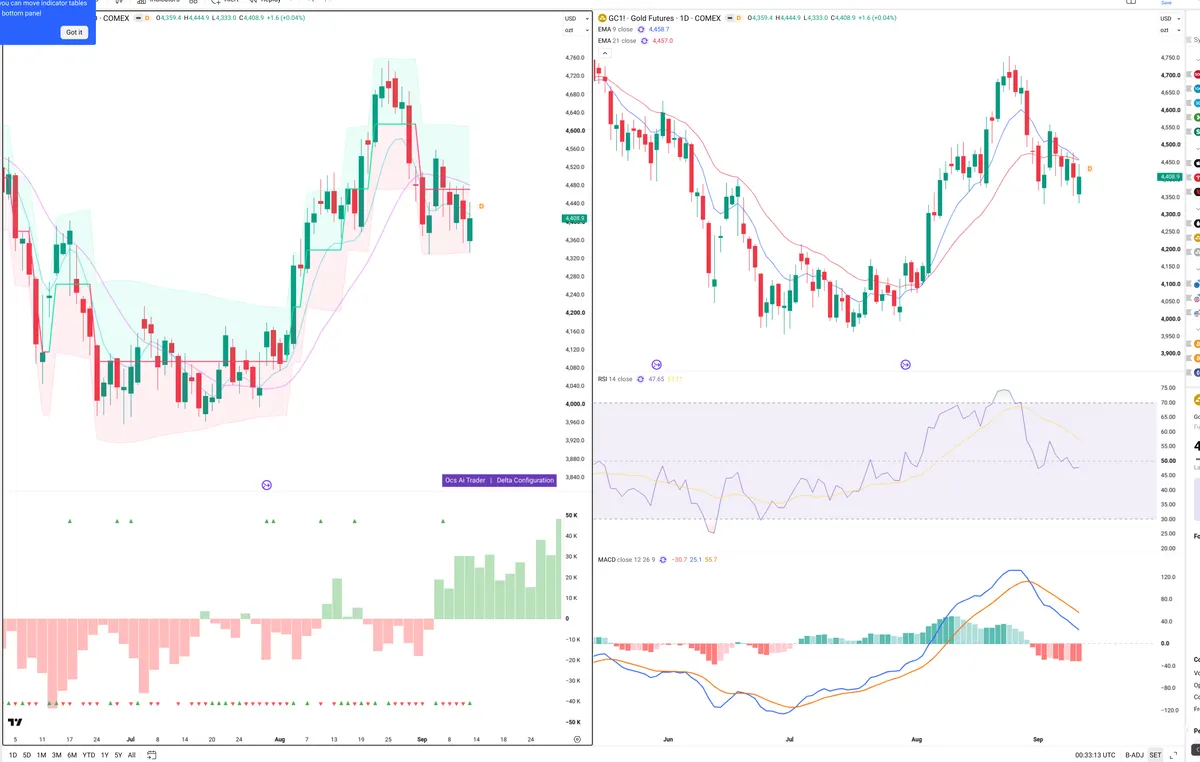The height and width of the screenshot is (762, 1200).
Task: Select the 1D time range
Action: click(x=13, y=755)
